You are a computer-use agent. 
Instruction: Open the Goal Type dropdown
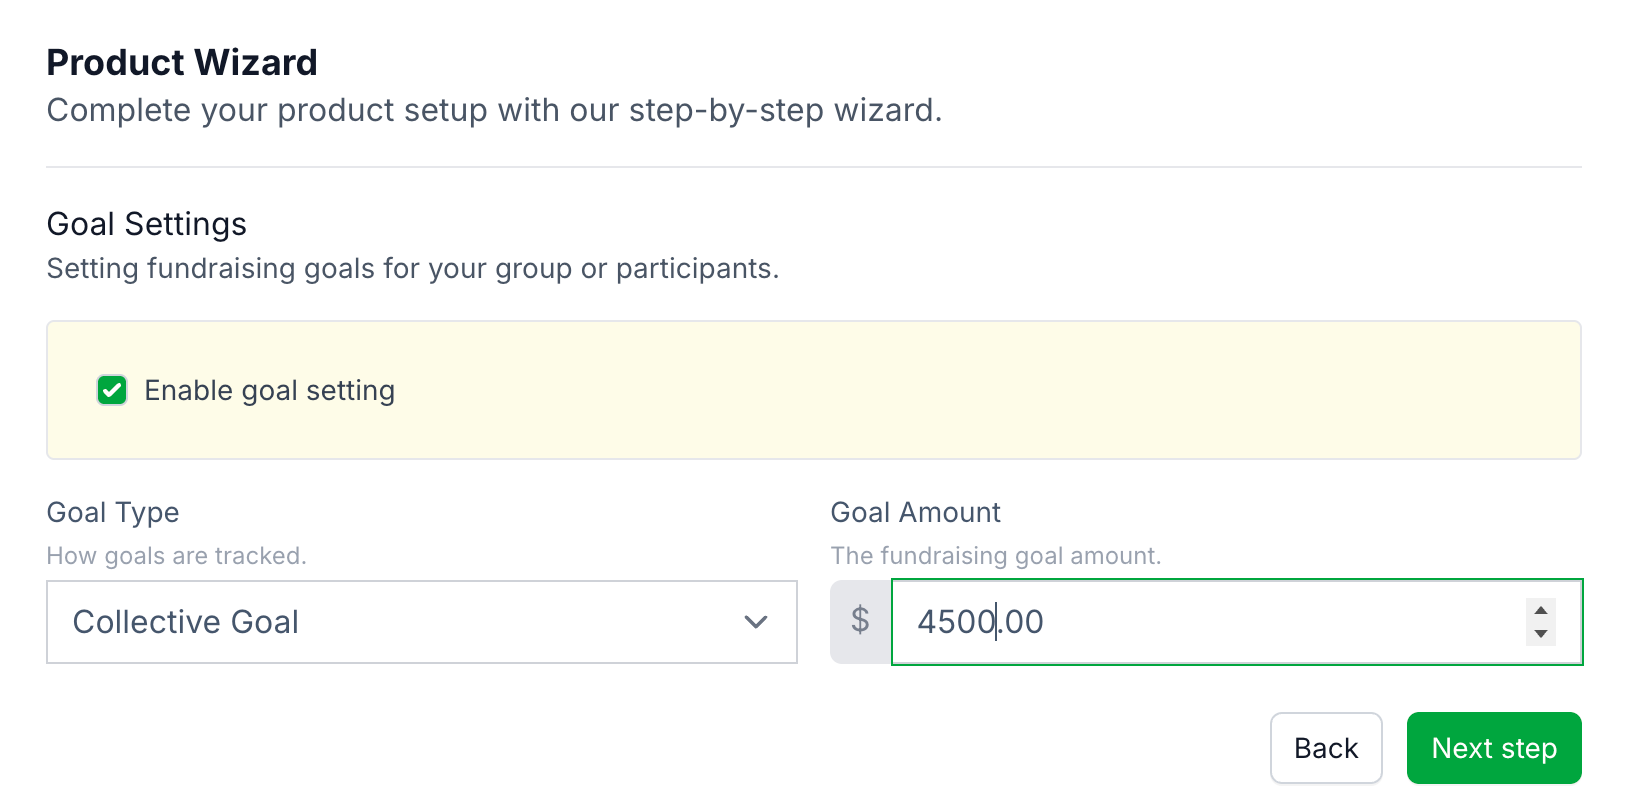coord(421,622)
